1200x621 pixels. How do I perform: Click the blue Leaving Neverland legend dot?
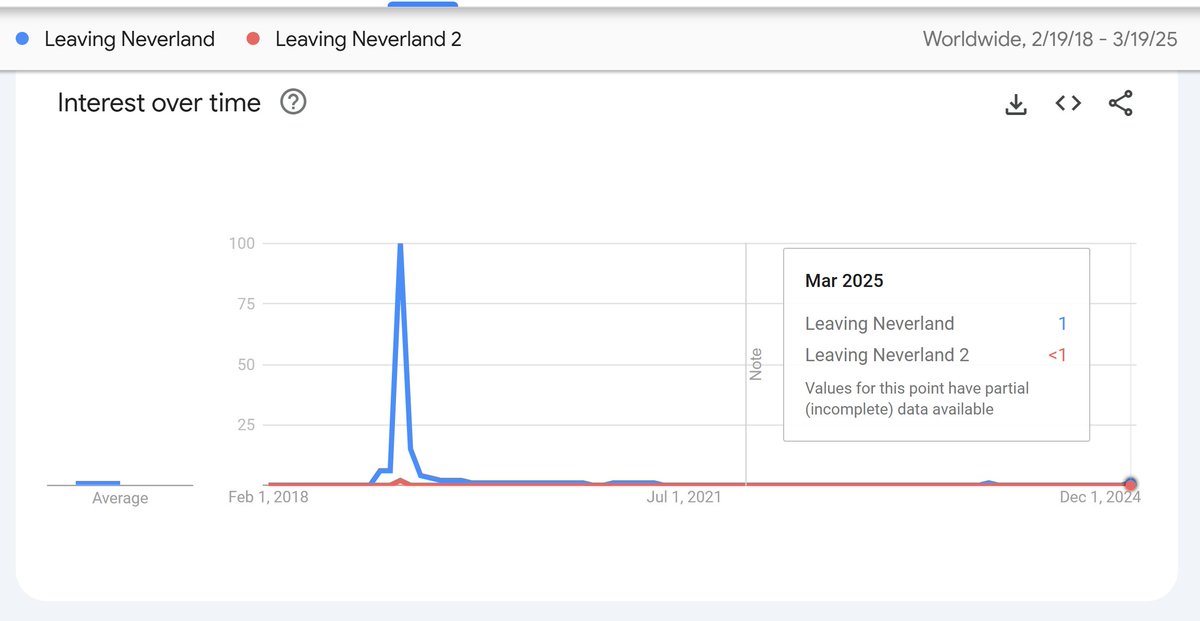click(23, 39)
